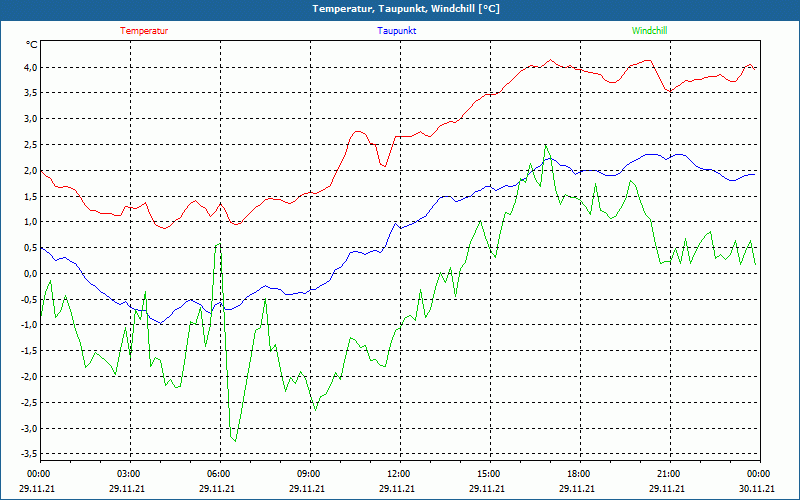The image size is (800, 500).
Task: Click the '00:00' time label dated 30.11.21
Action: [757, 474]
